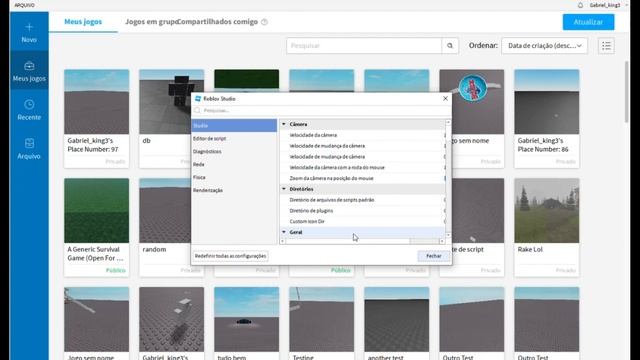Click the help icon next to Compartilhados comigo

[x=264, y=22]
